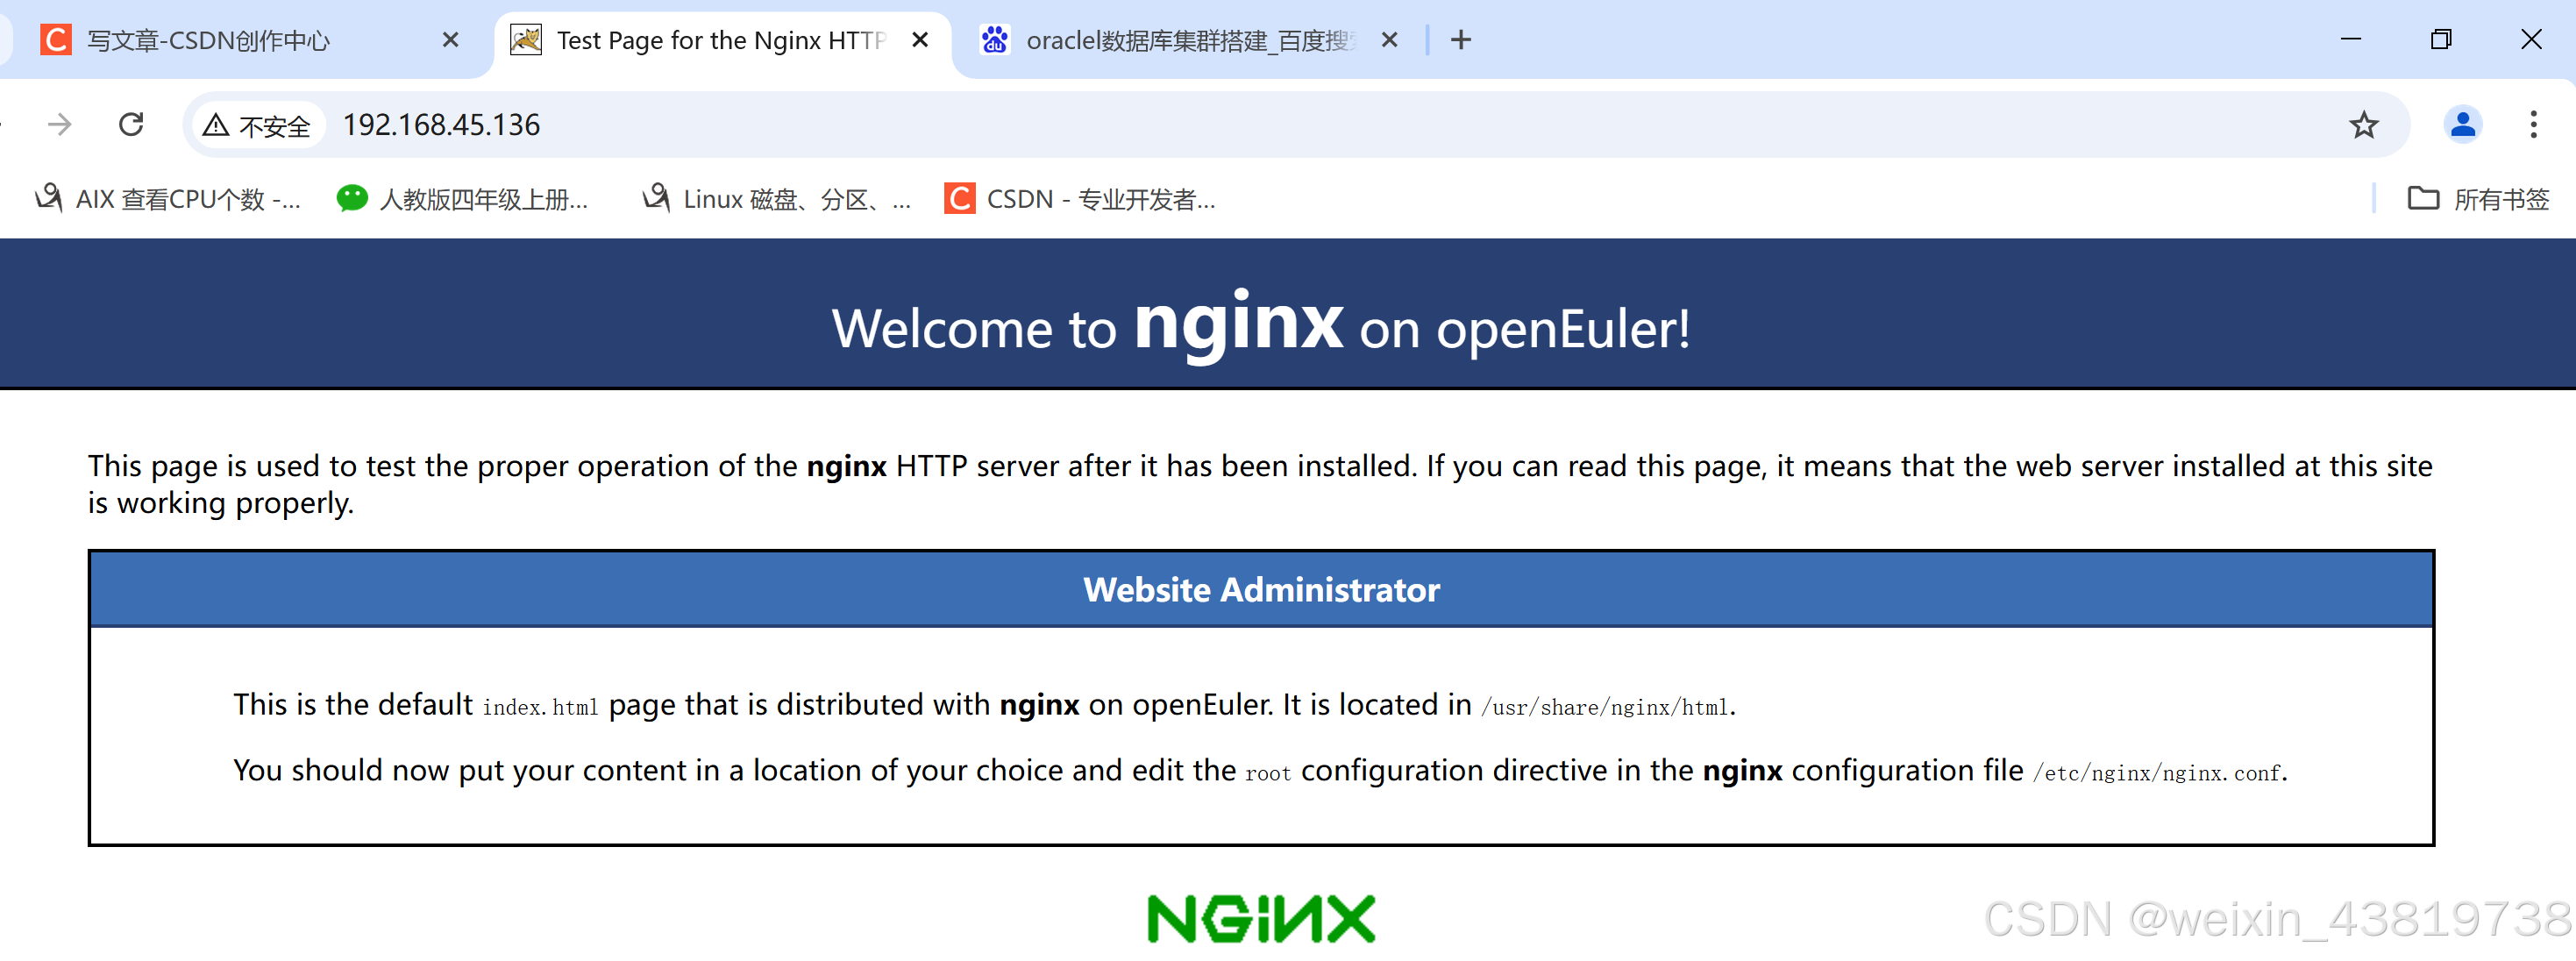Viewport: 2576px width, 961px height.
Task: Bookmark this page with the star icon
Action: (x=2363, y=125)
